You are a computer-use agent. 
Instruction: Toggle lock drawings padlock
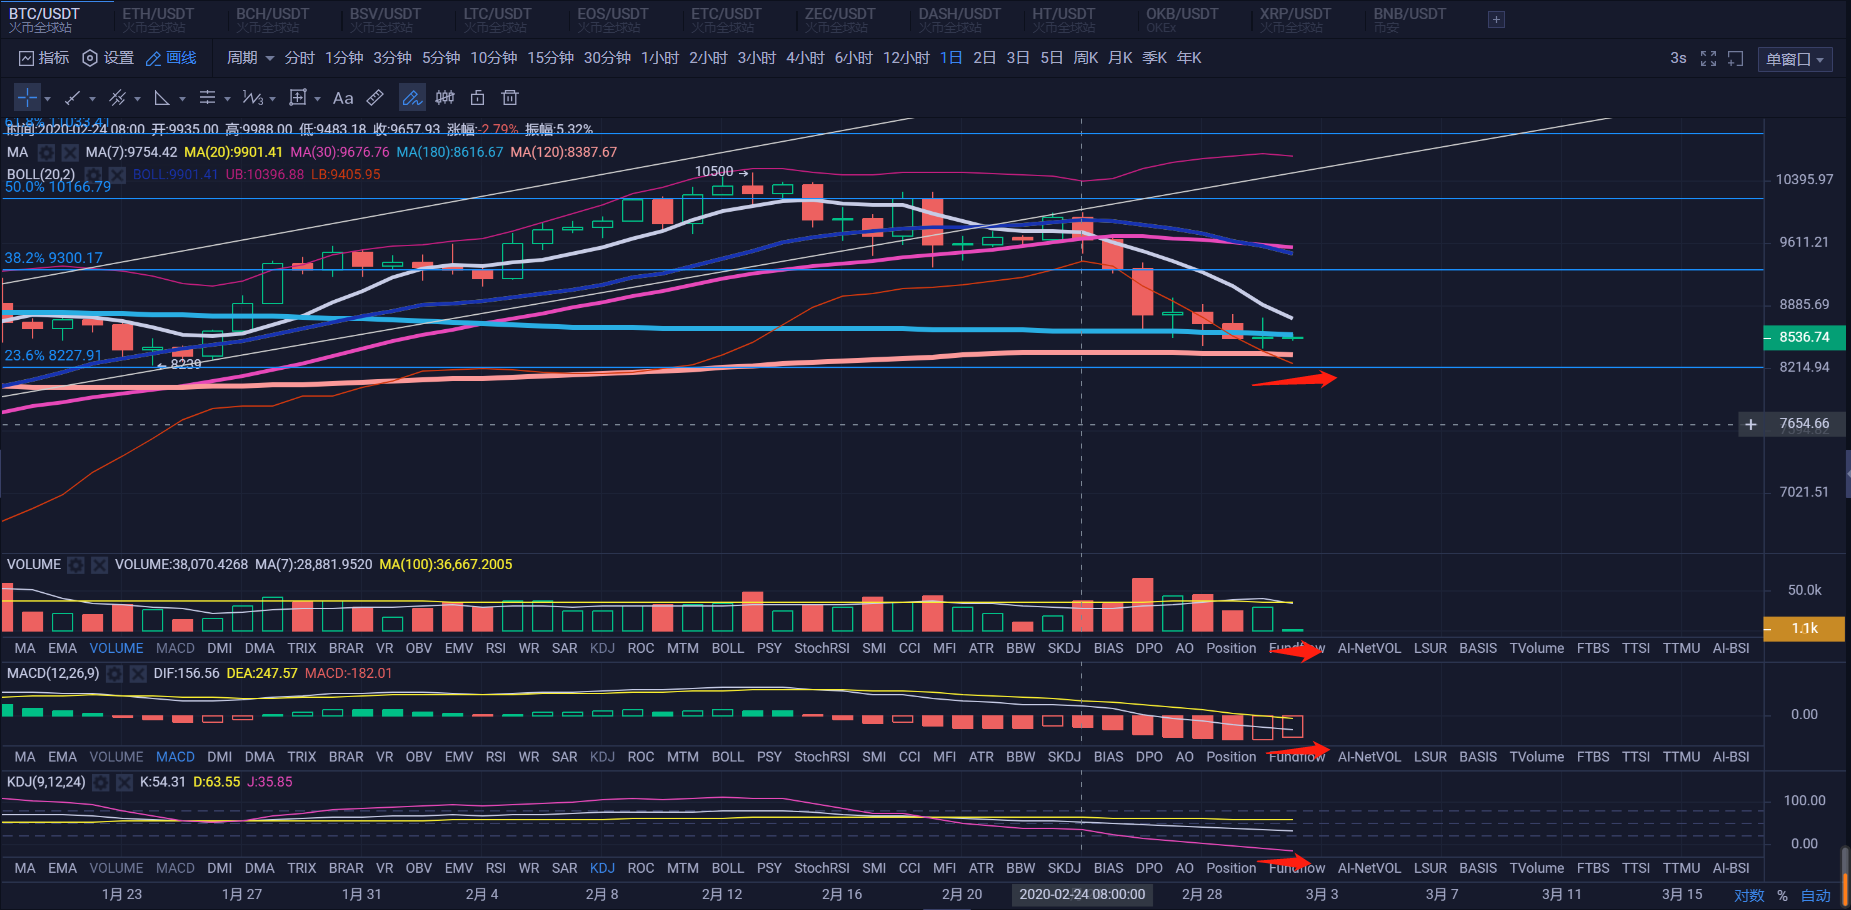pyautogui.click(x=478, y=98)
